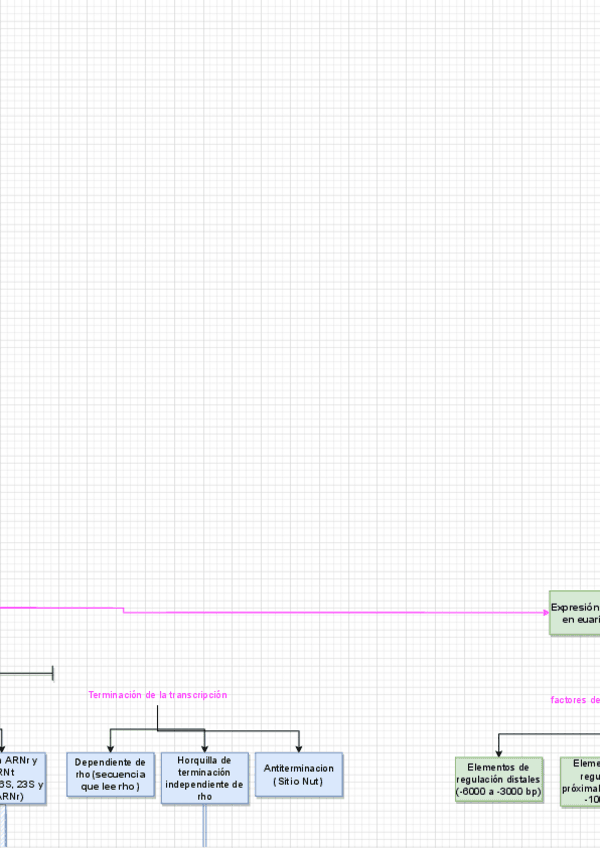Select the 'Dependiente de rho' blue box
600x848 pixels.
110,775
